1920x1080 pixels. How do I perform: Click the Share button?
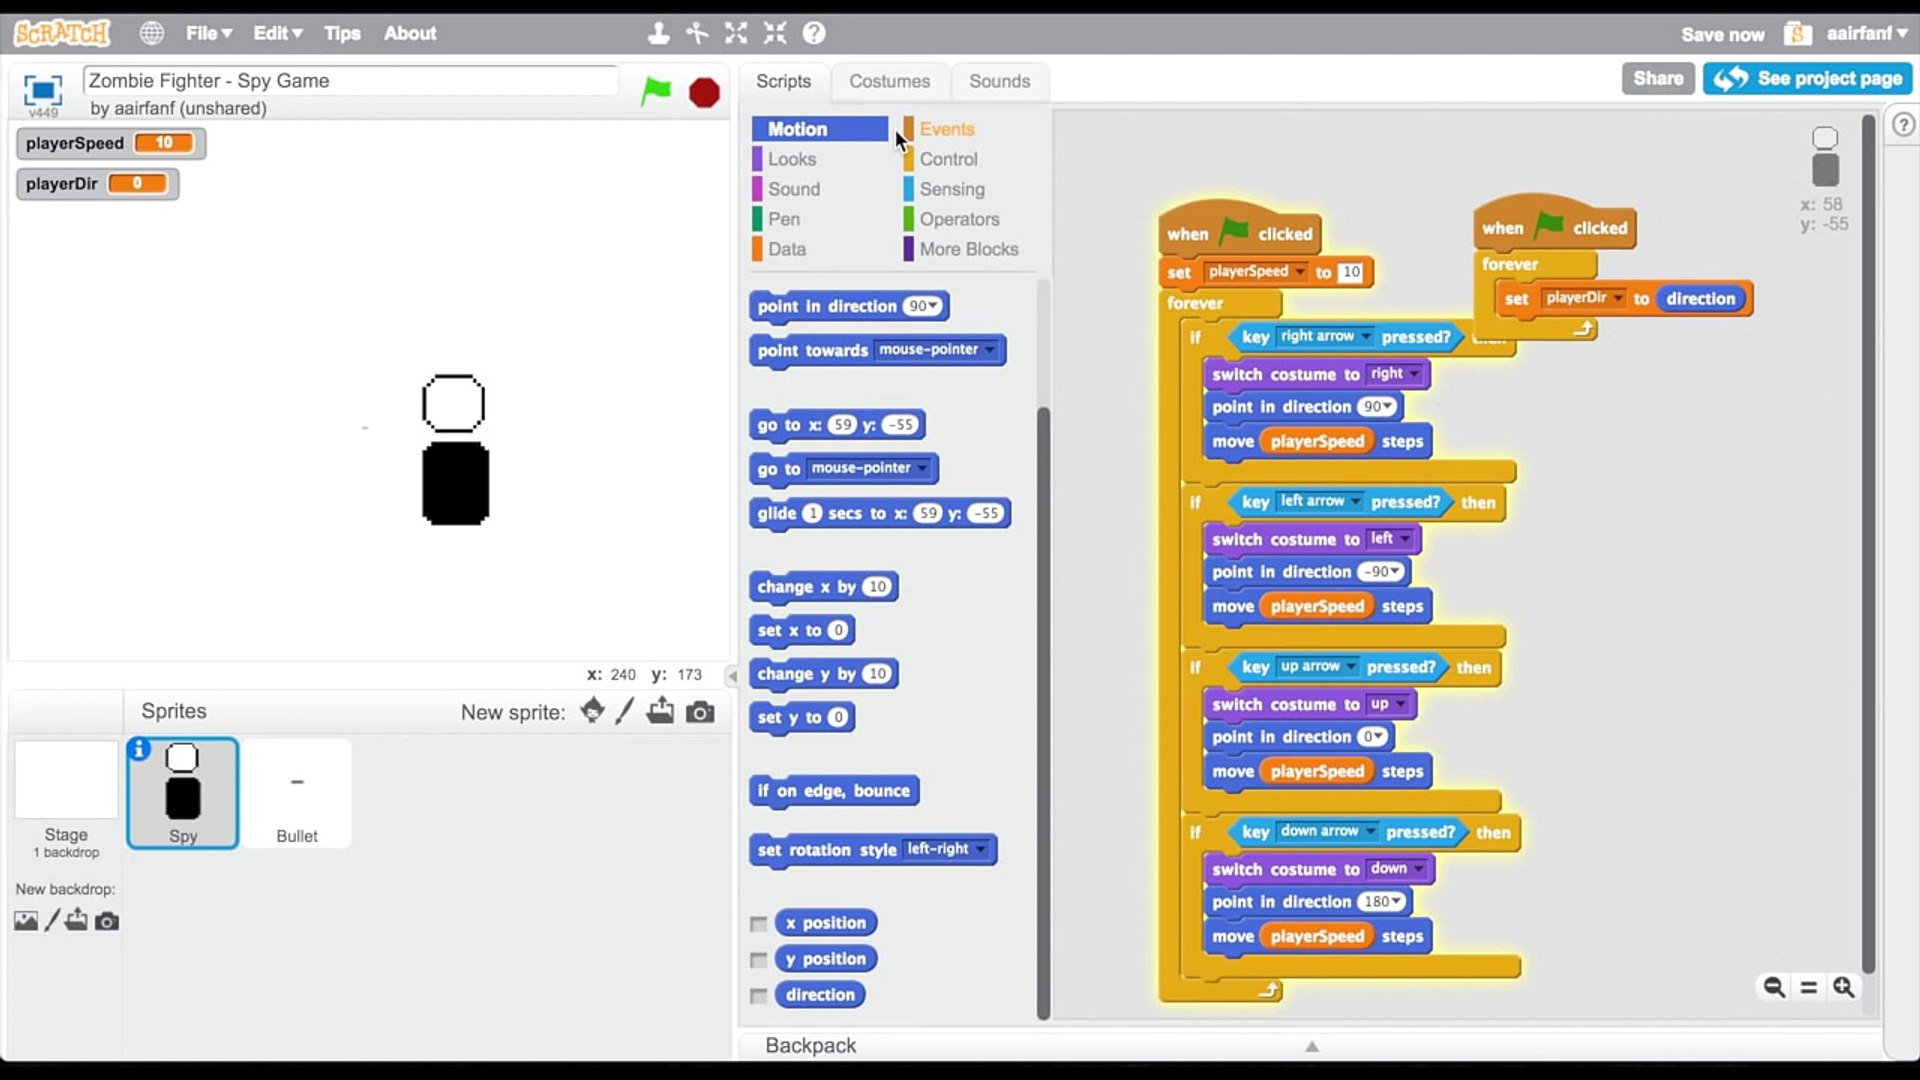click(1657, 78)
